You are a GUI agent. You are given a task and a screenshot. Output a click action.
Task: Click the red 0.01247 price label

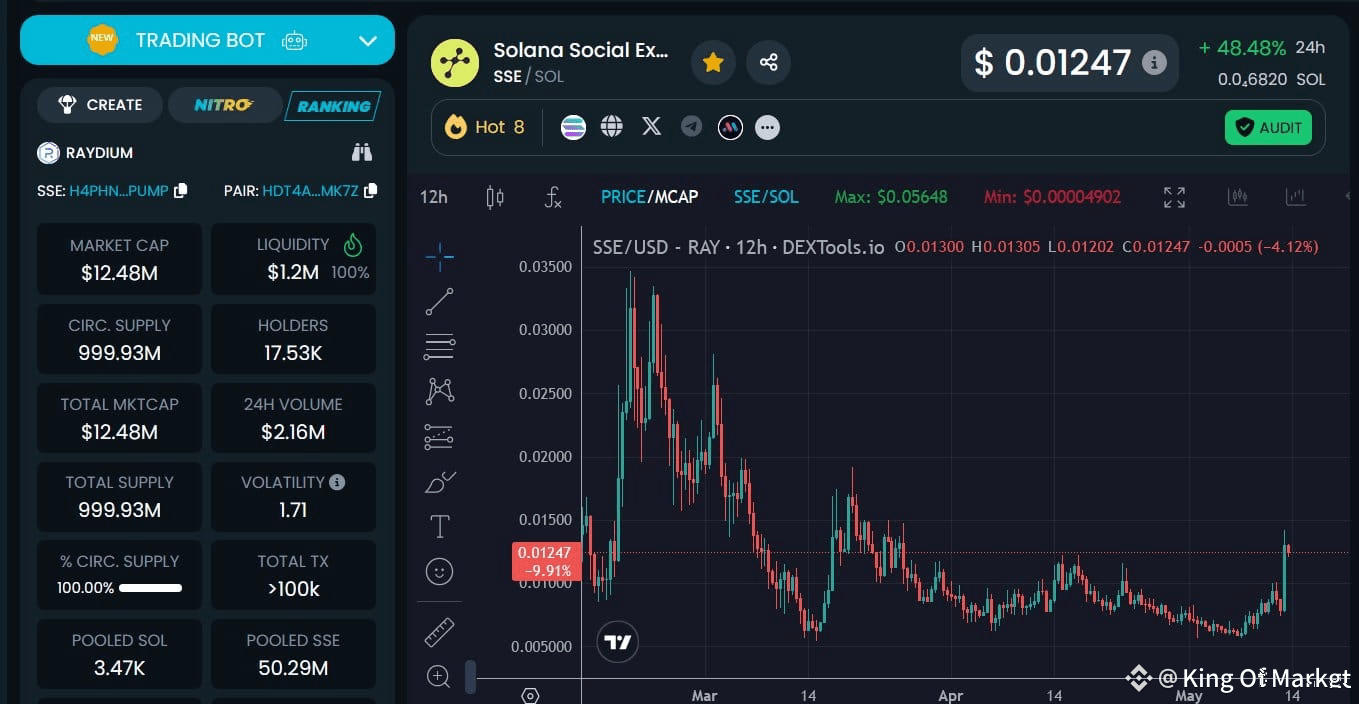(x=546, y=561)
